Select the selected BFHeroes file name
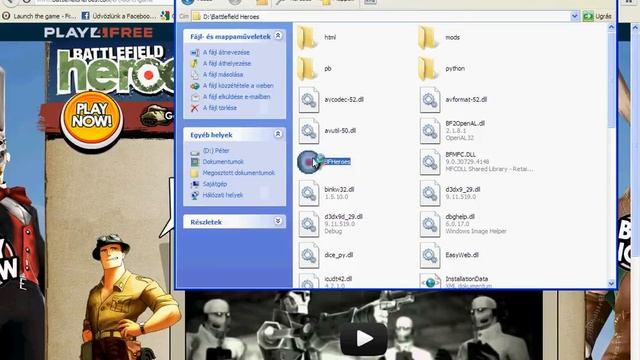This screenshot has width=640, height=360. (337, 162)
